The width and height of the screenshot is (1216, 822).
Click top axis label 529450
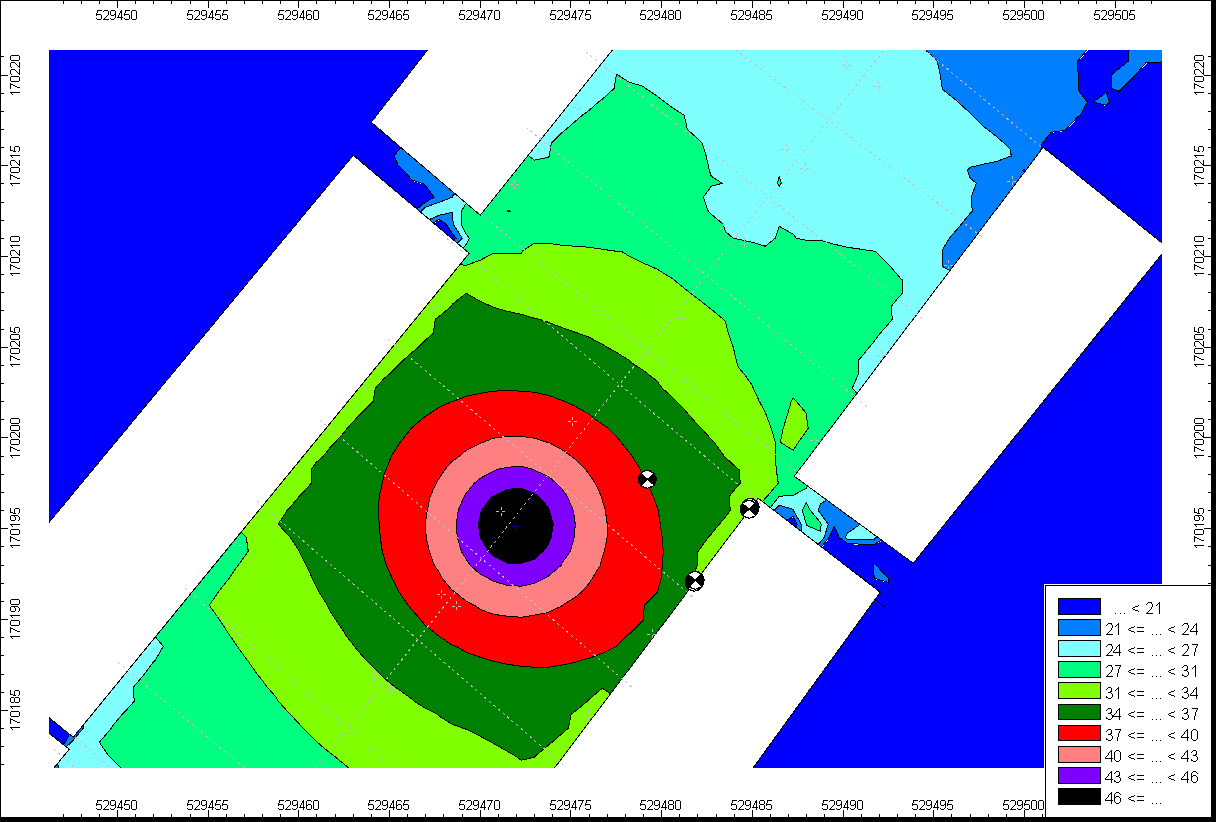pos(117,15)
